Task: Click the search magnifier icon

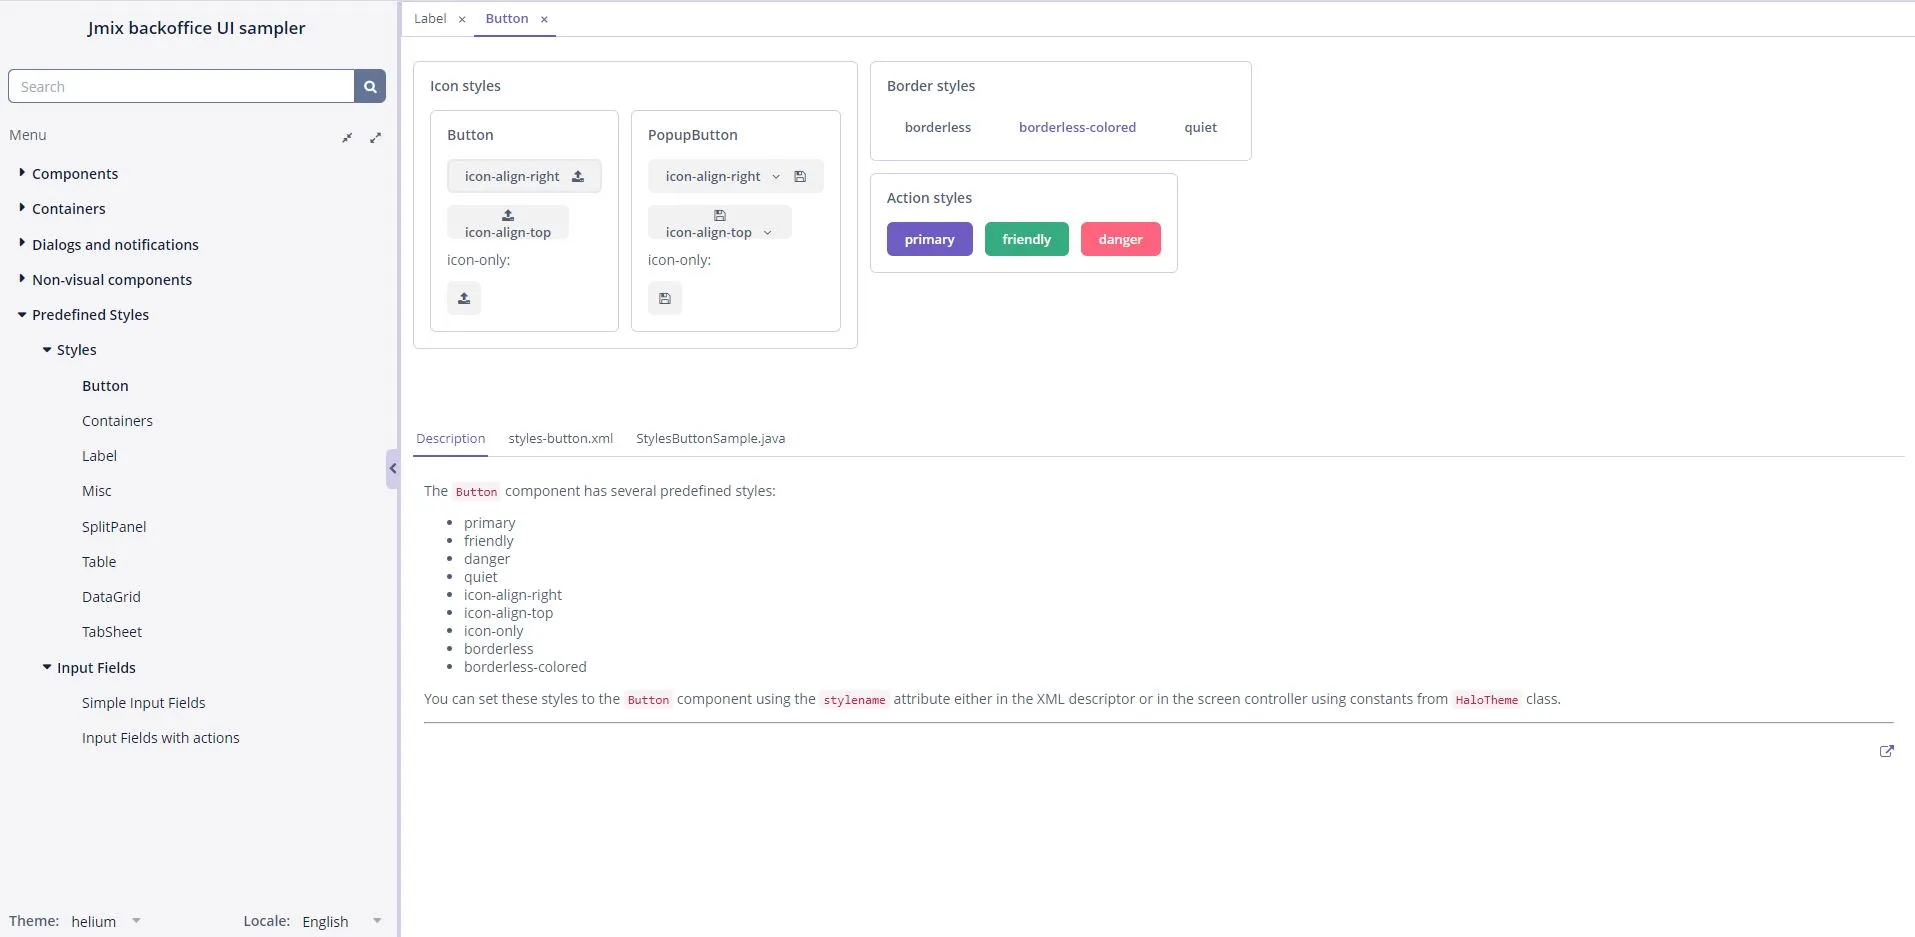Action: pyautogui.click(x=369, y=86)
